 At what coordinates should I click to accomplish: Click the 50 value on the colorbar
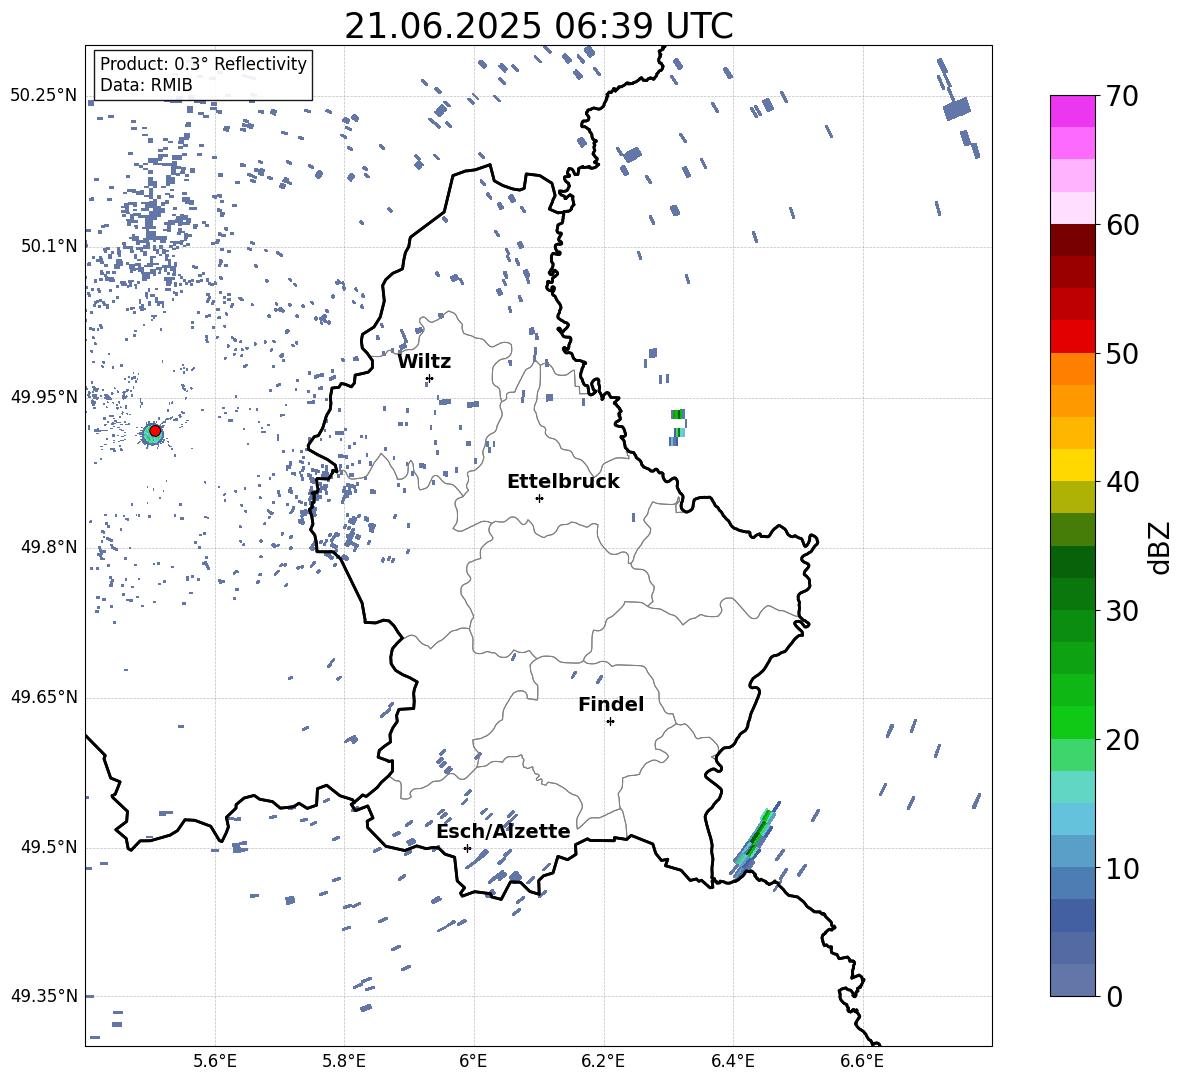click(x=1122, y=353)
